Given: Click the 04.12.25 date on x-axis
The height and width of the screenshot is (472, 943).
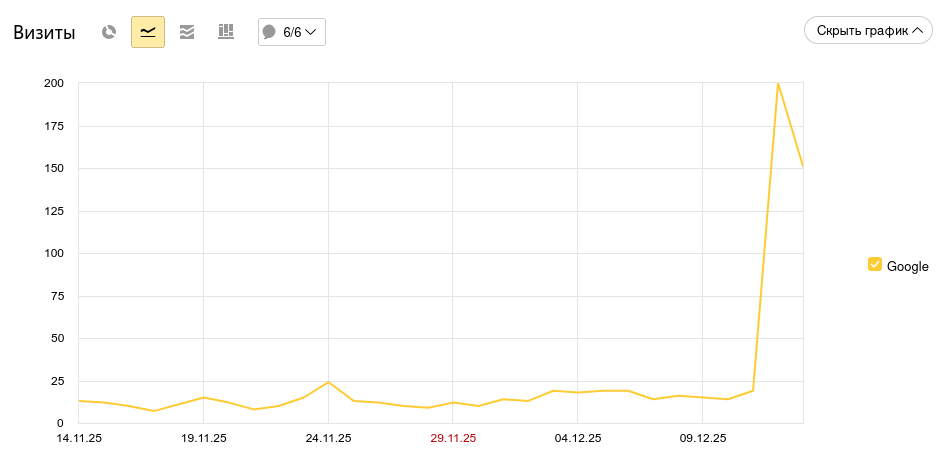Looking at the screenshot, I should tap(578, 438).
